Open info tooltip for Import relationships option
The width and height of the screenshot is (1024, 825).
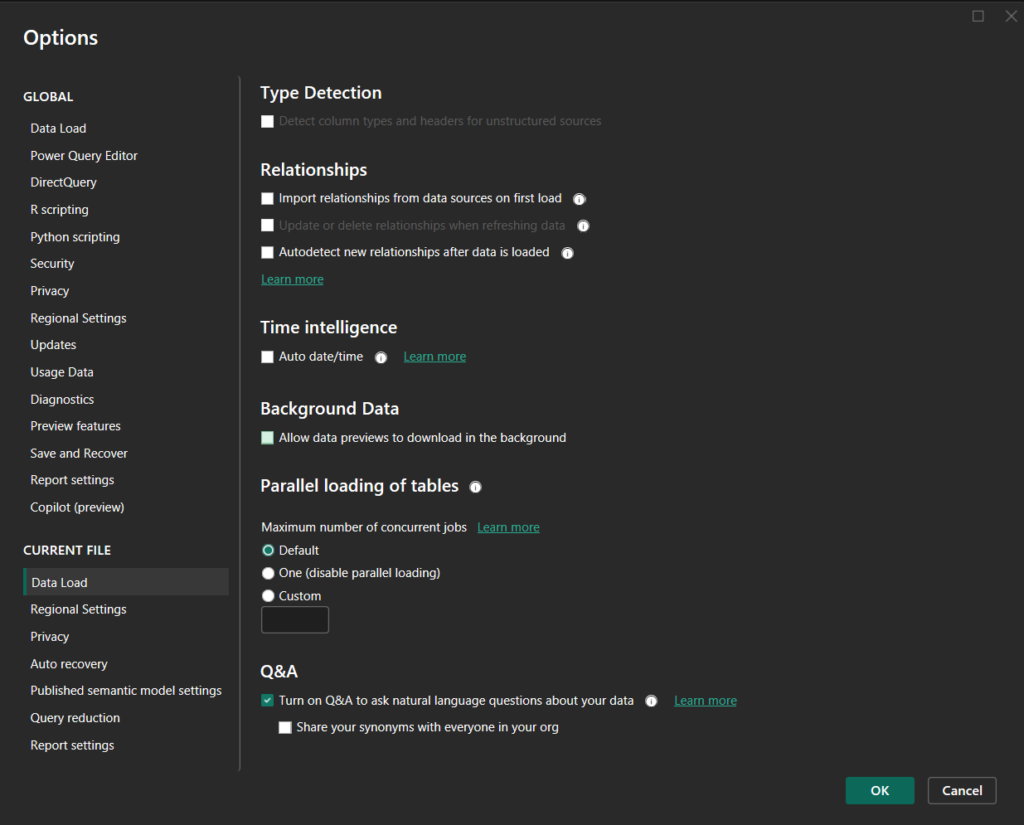579,198
